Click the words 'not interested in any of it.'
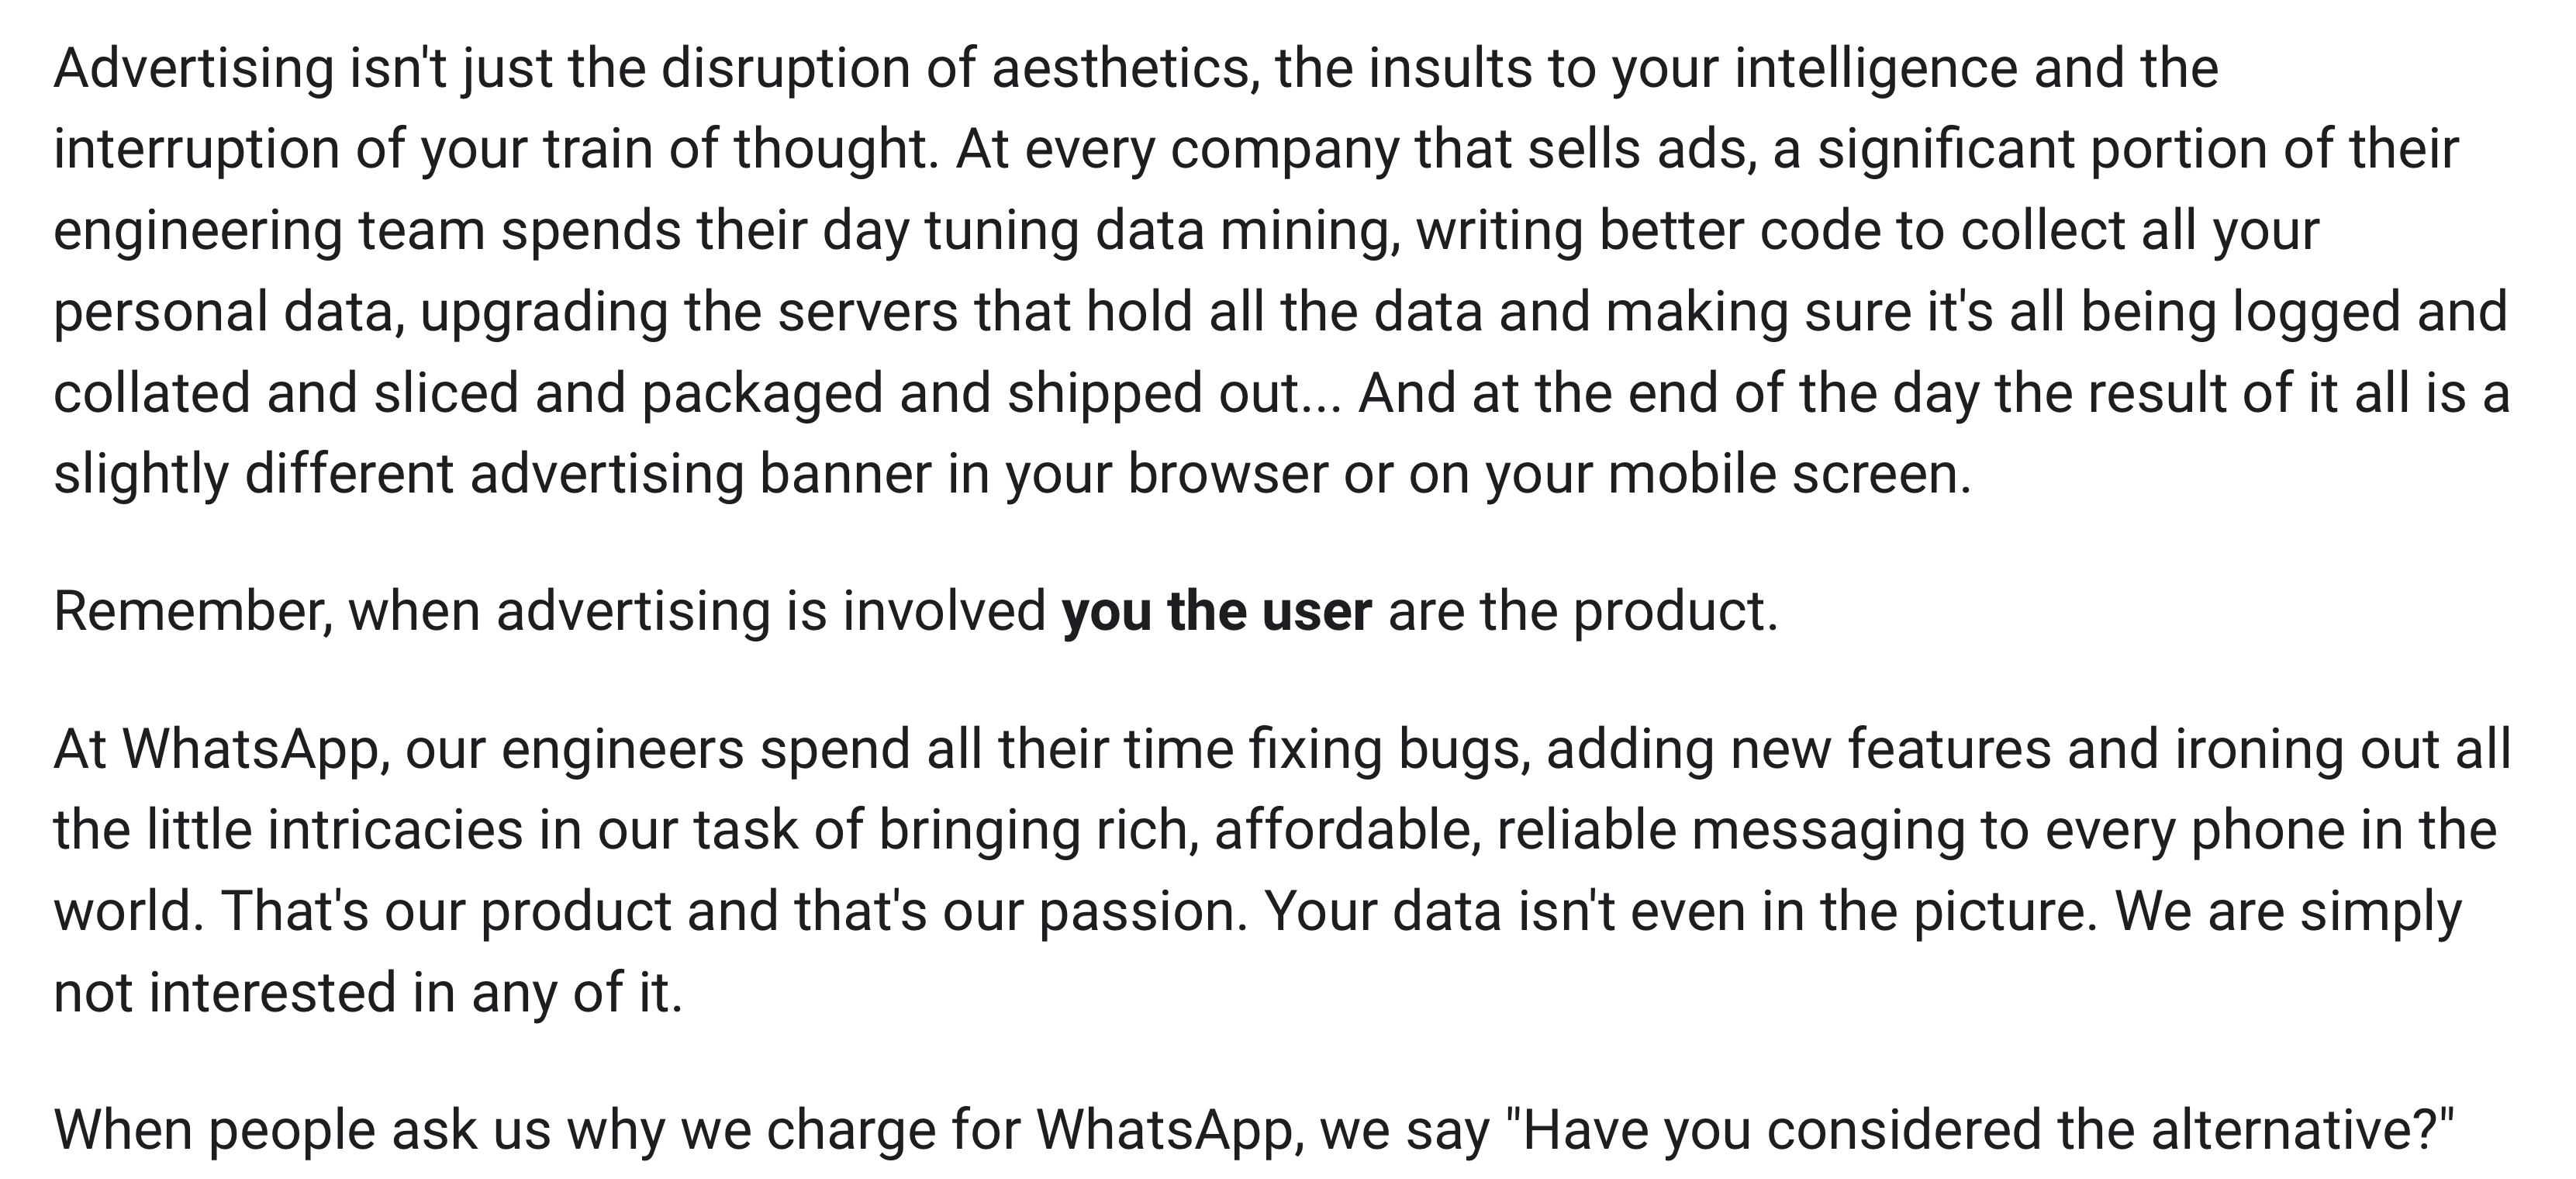The width and height of the screenshot is (2576, 1179). click(x=368, y=993)
